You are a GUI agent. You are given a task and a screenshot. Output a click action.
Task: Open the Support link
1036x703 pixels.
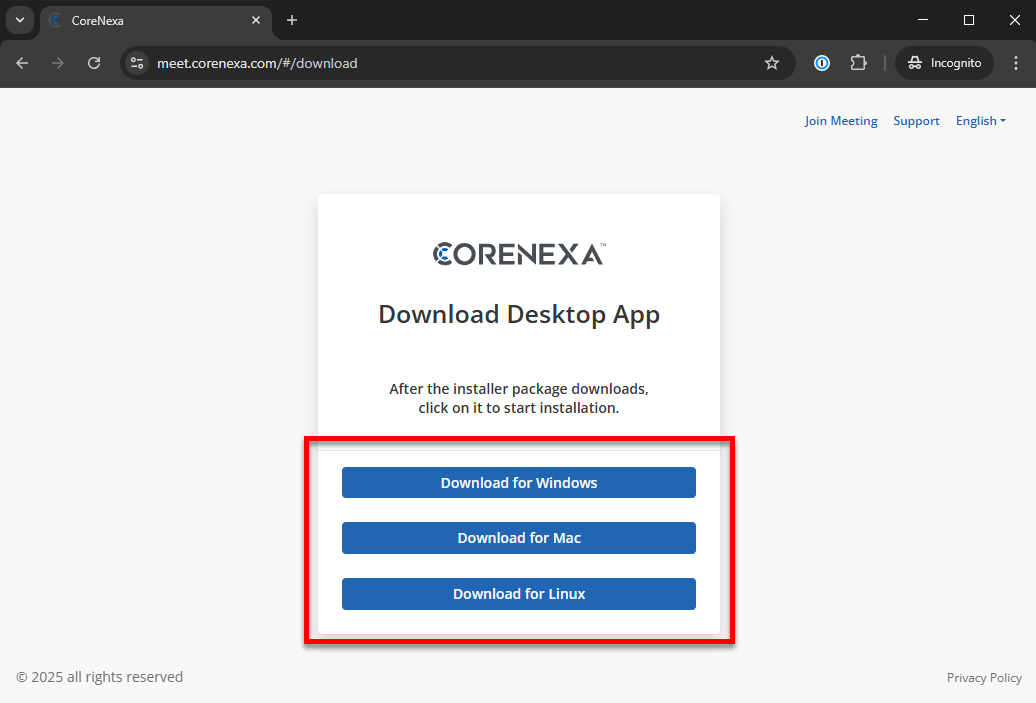[916, 120]
